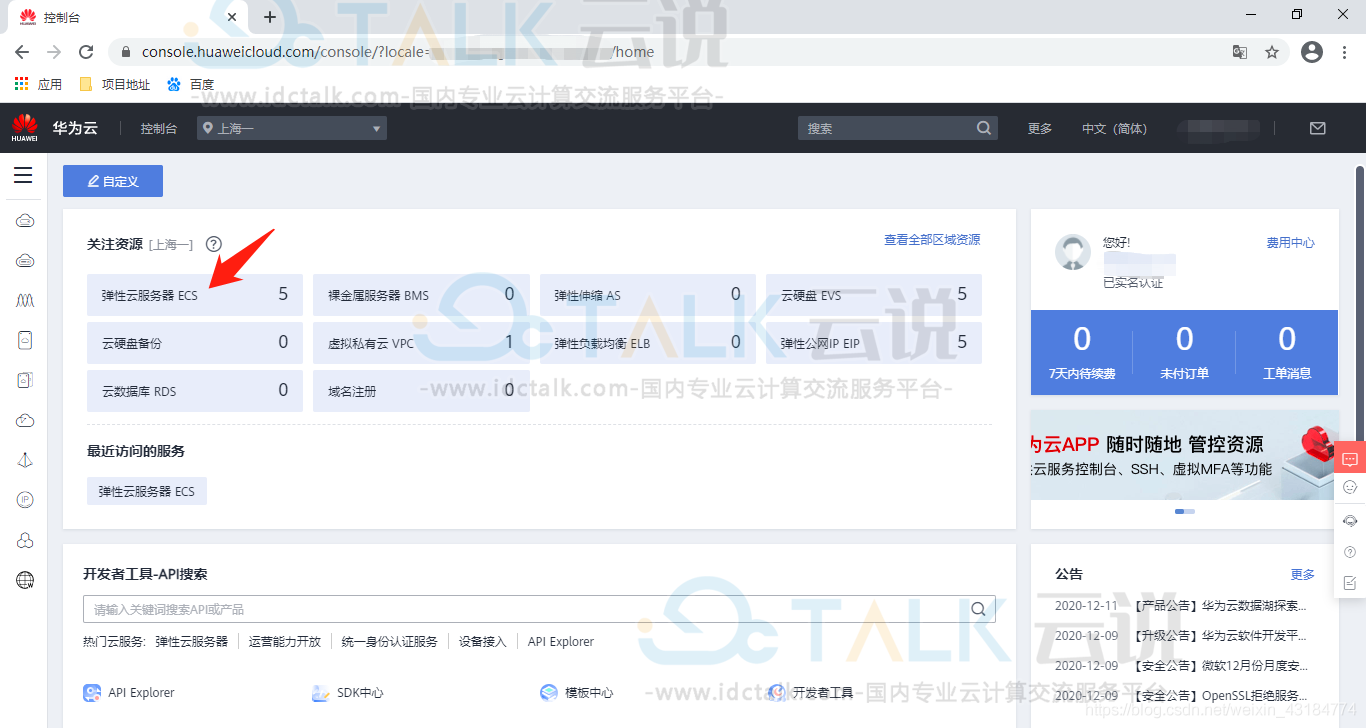This screenshot has height=728, width=1366.
Task: Open 域名注册 resource tile
Action: click(421, 391)
